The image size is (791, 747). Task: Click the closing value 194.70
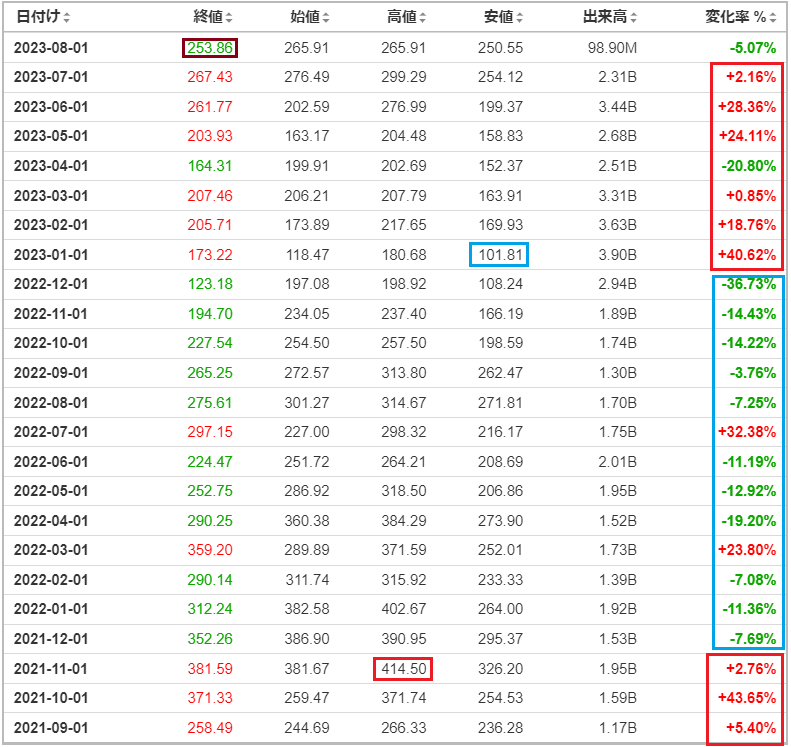210,314
